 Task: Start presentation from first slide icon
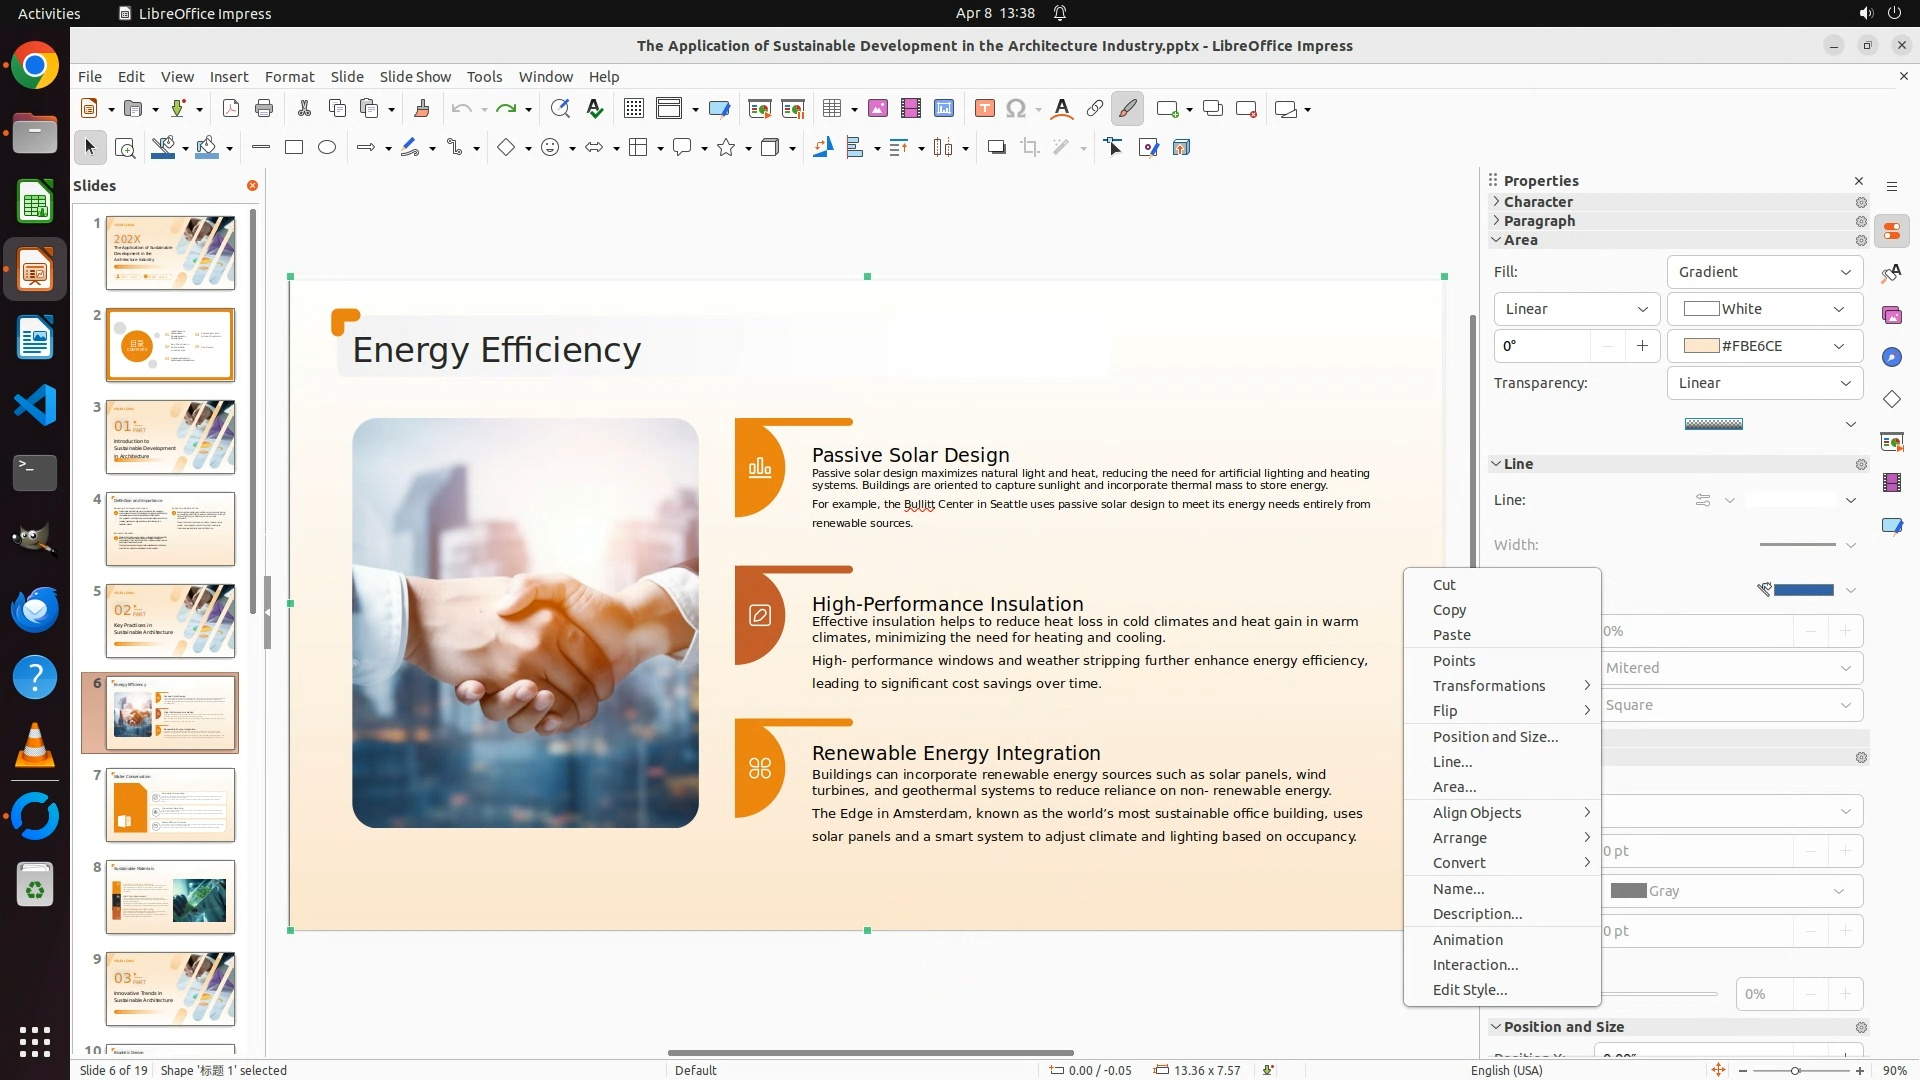click(760, 109)
